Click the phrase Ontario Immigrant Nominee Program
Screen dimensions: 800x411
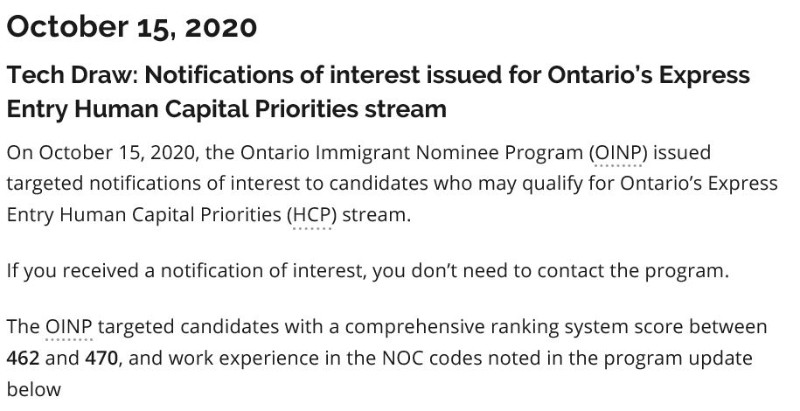411,152
